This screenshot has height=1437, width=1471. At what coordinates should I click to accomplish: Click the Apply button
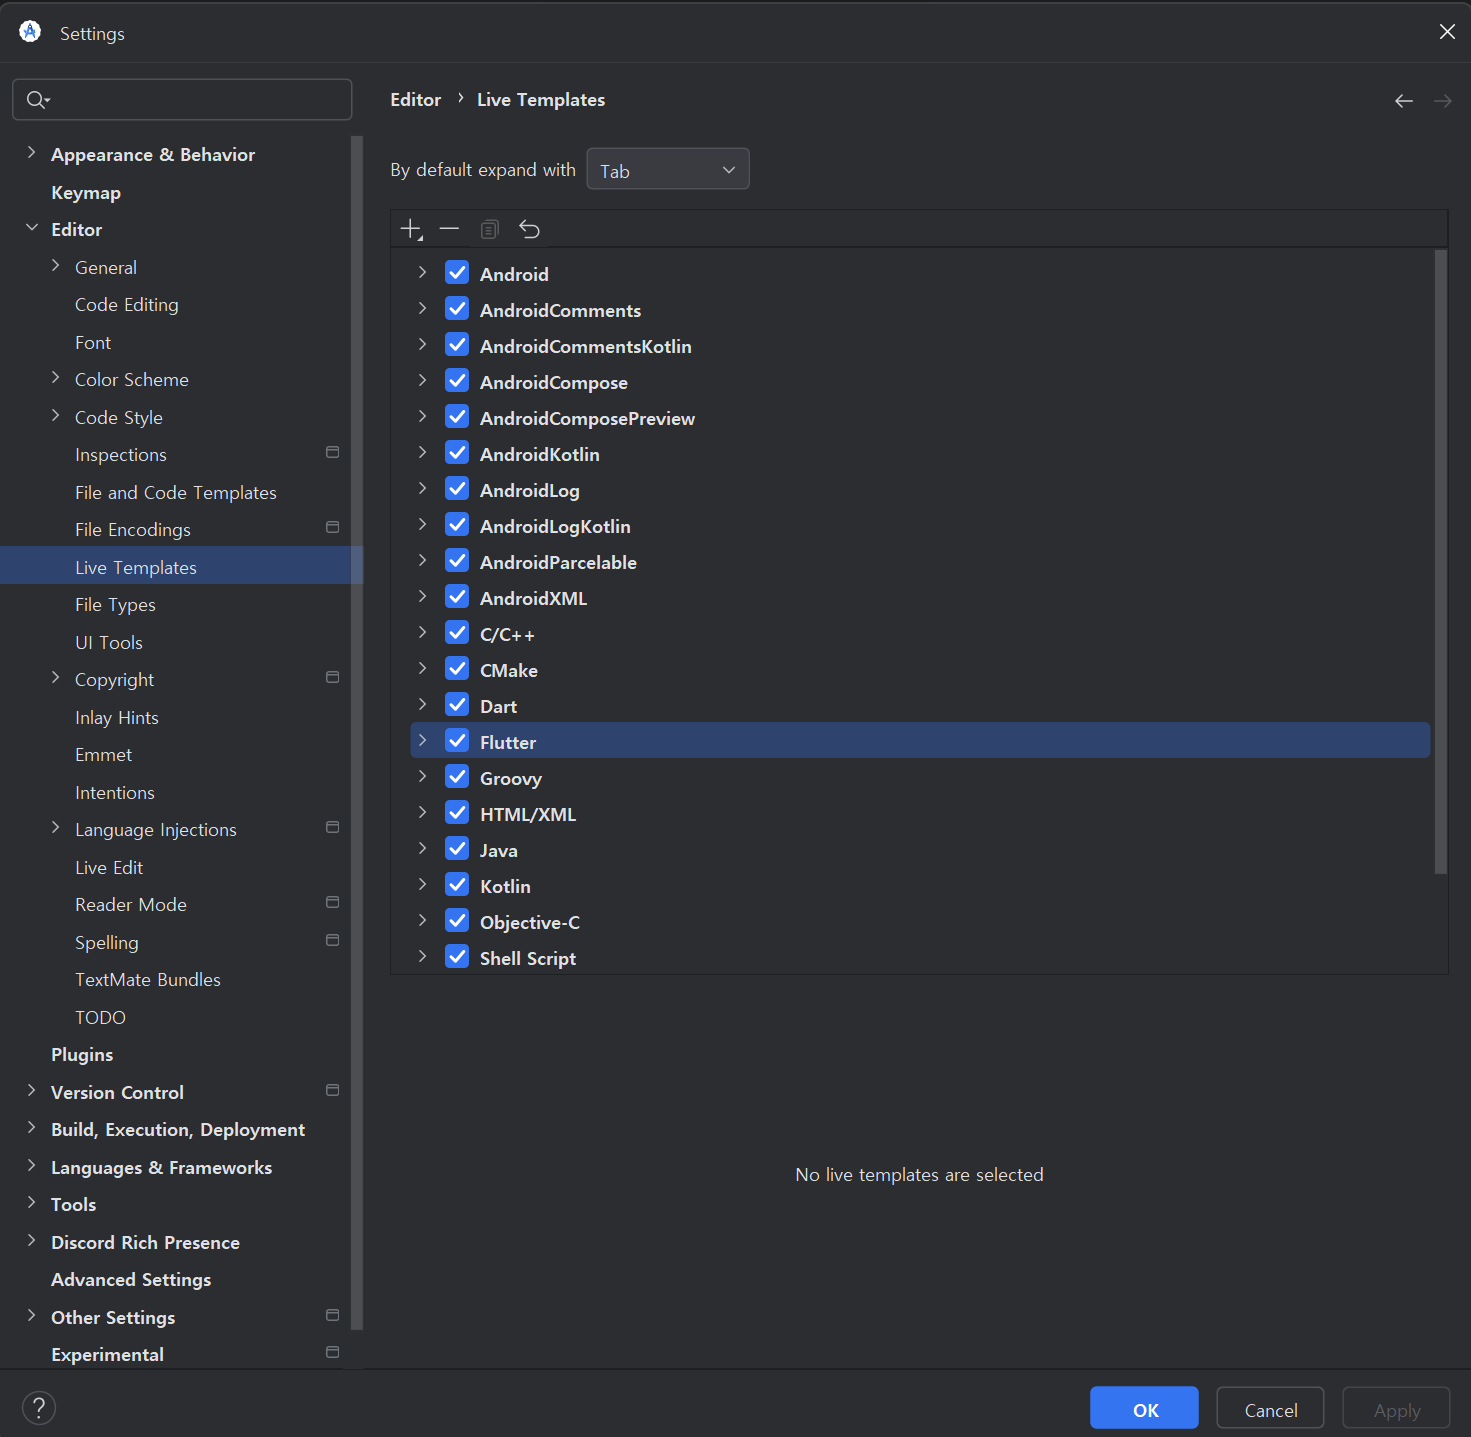pyautogui.click(x=1396, y=1408)
